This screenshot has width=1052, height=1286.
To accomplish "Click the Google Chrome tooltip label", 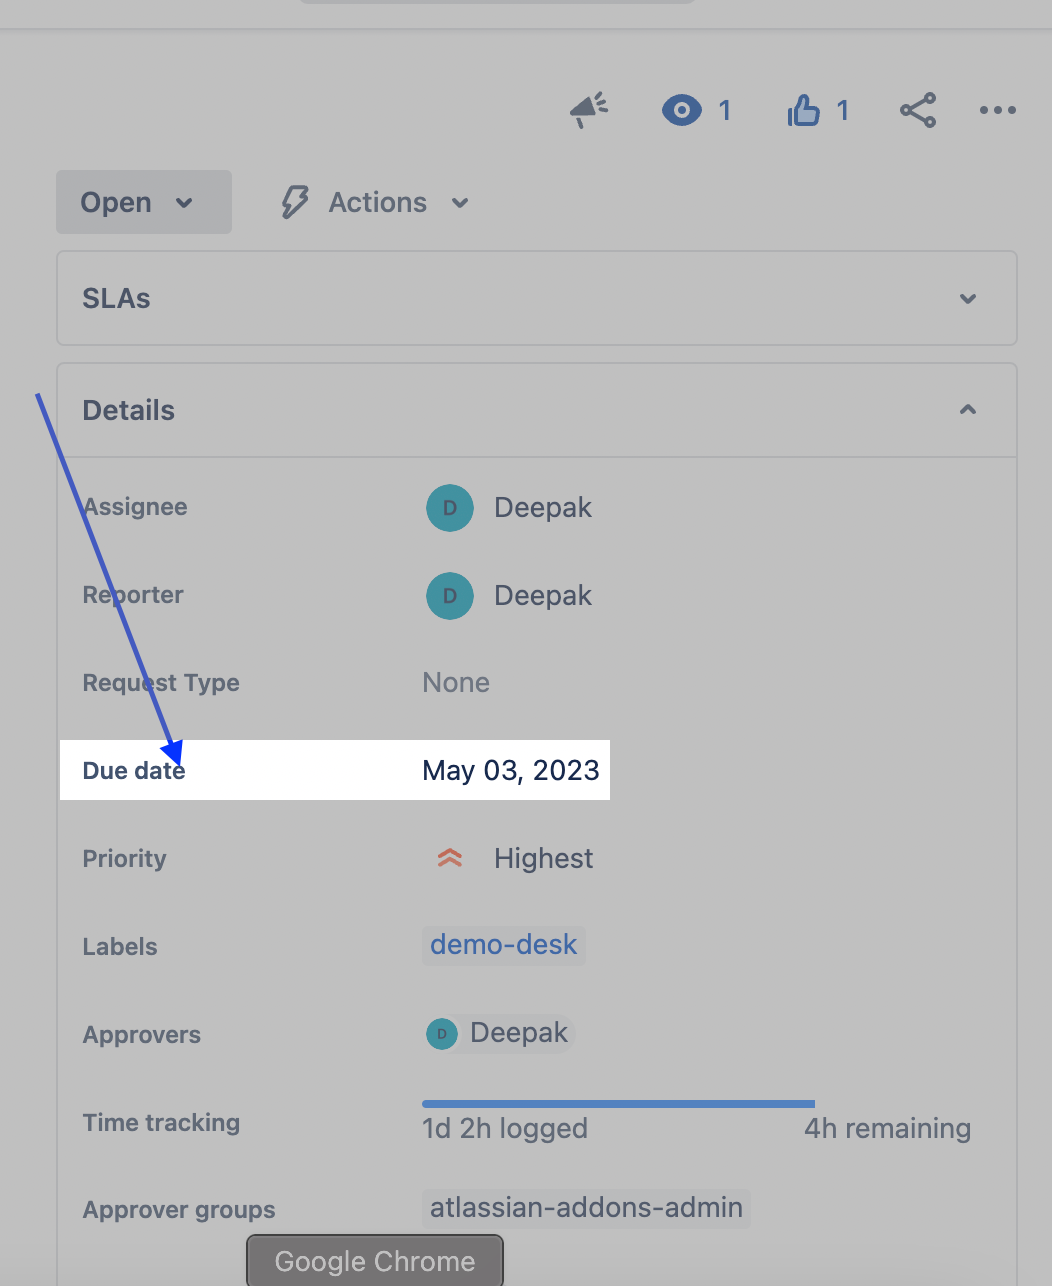I will tap(375, 1261).
